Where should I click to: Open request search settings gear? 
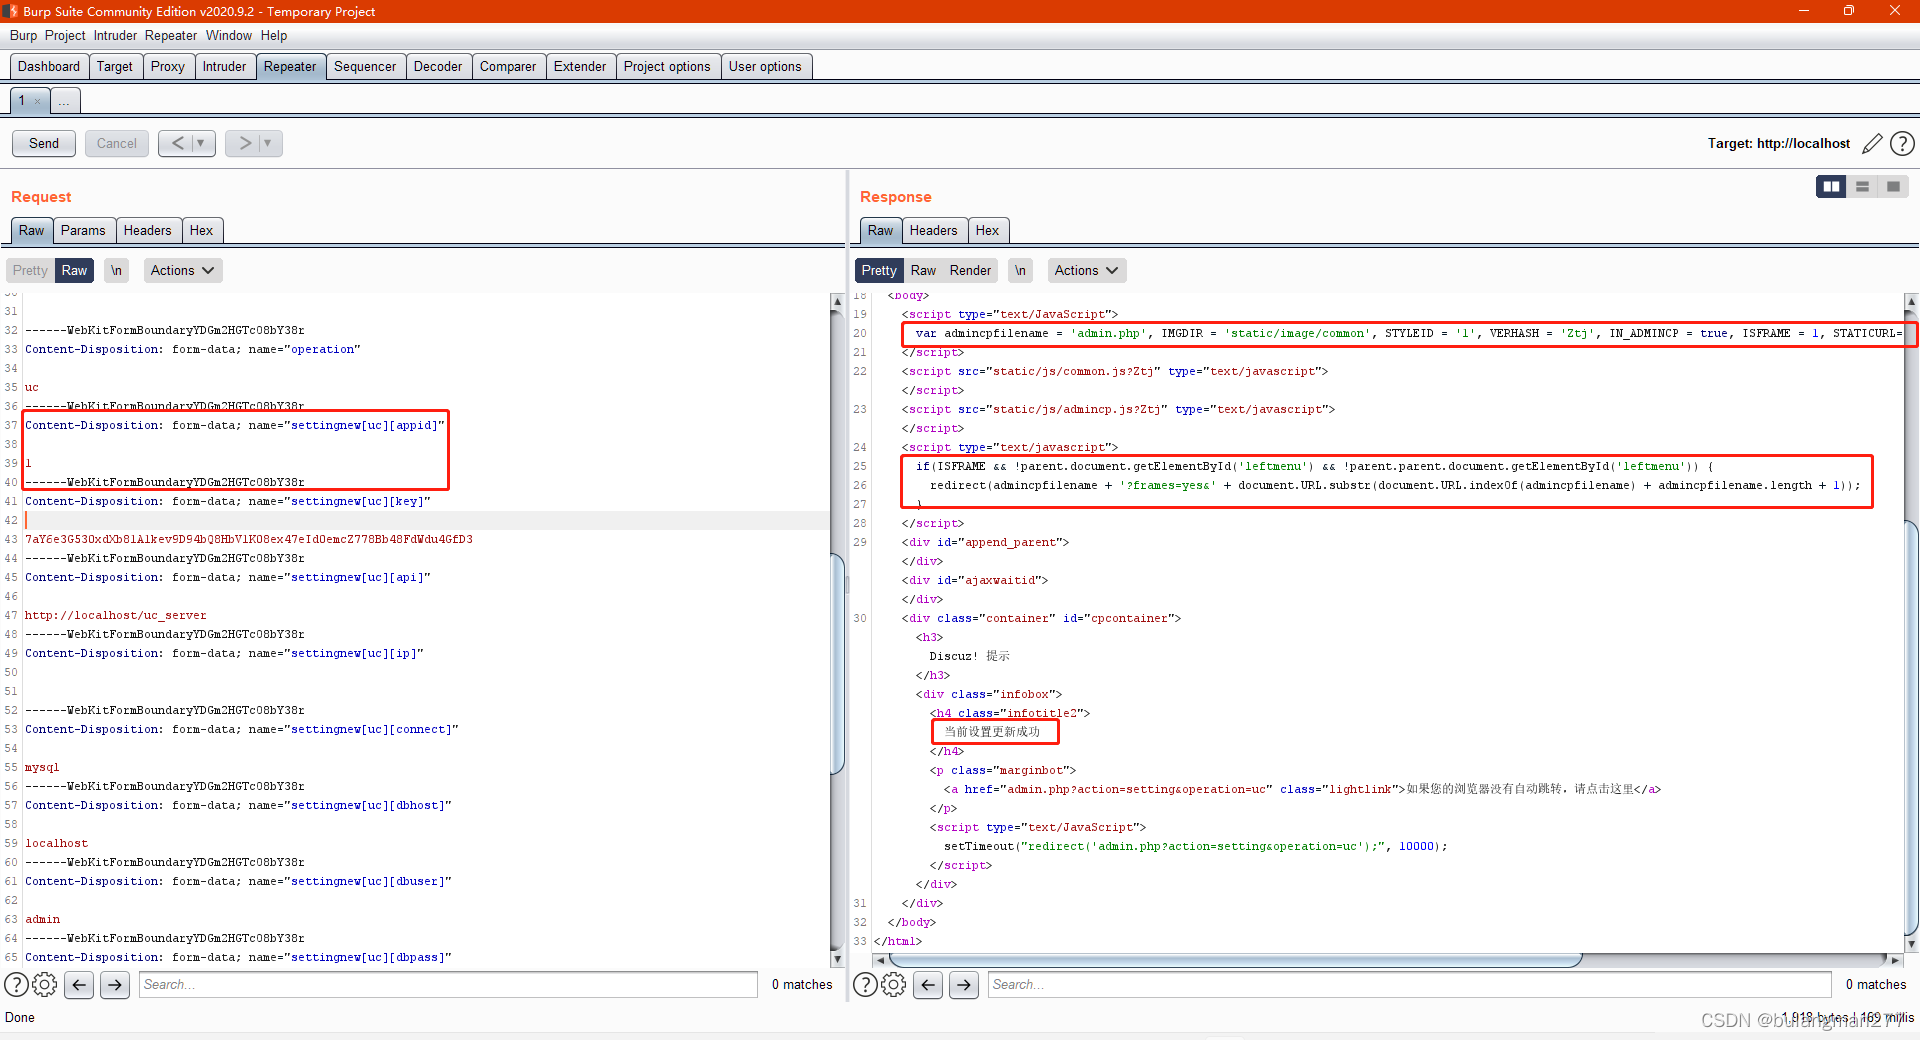click(x=45, y=985)
